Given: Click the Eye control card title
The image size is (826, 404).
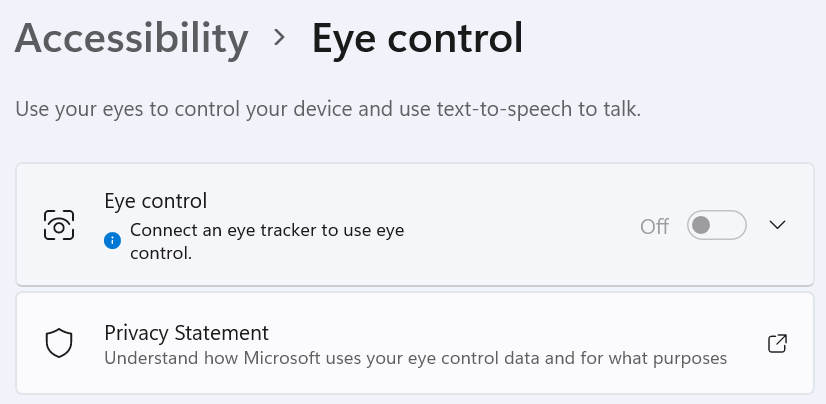Looking at the screenshot, I should [x=155, y=200].
